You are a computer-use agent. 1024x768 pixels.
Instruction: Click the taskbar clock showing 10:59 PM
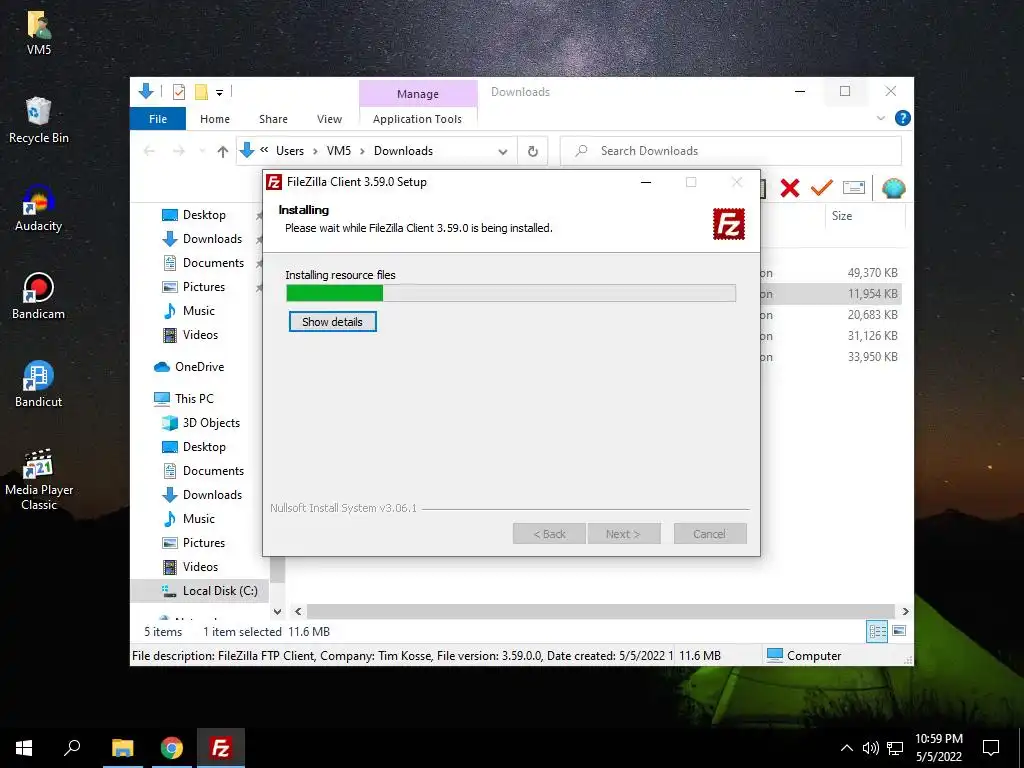[939, 748]
